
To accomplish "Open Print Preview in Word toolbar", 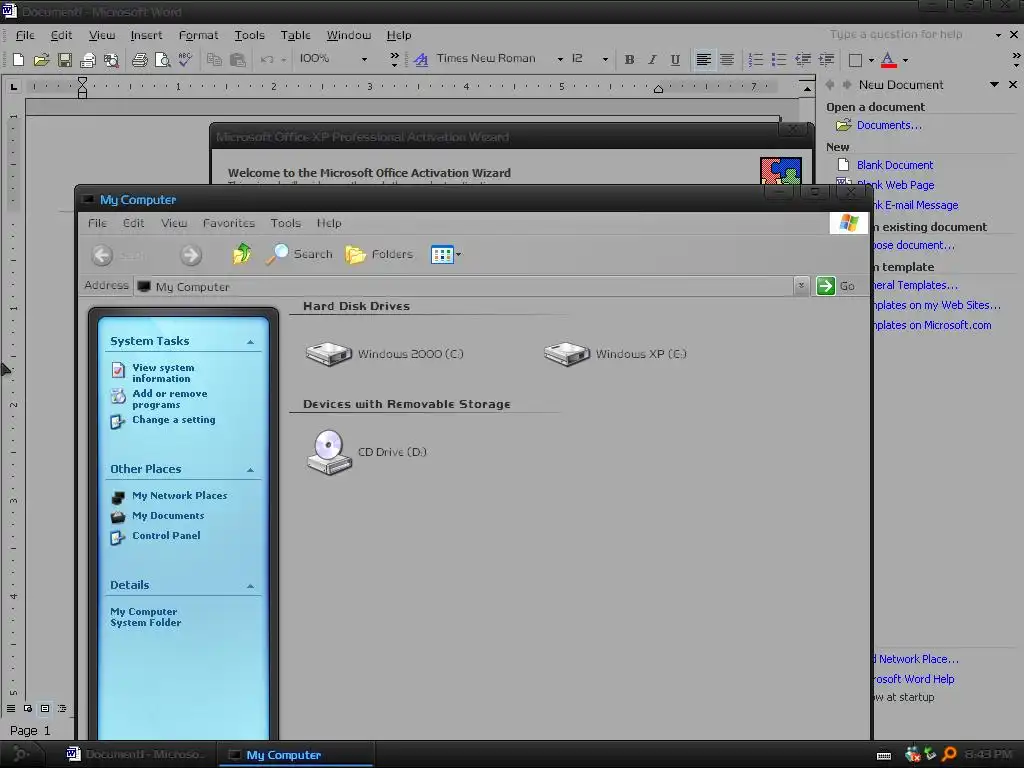I will pos(162,60).
